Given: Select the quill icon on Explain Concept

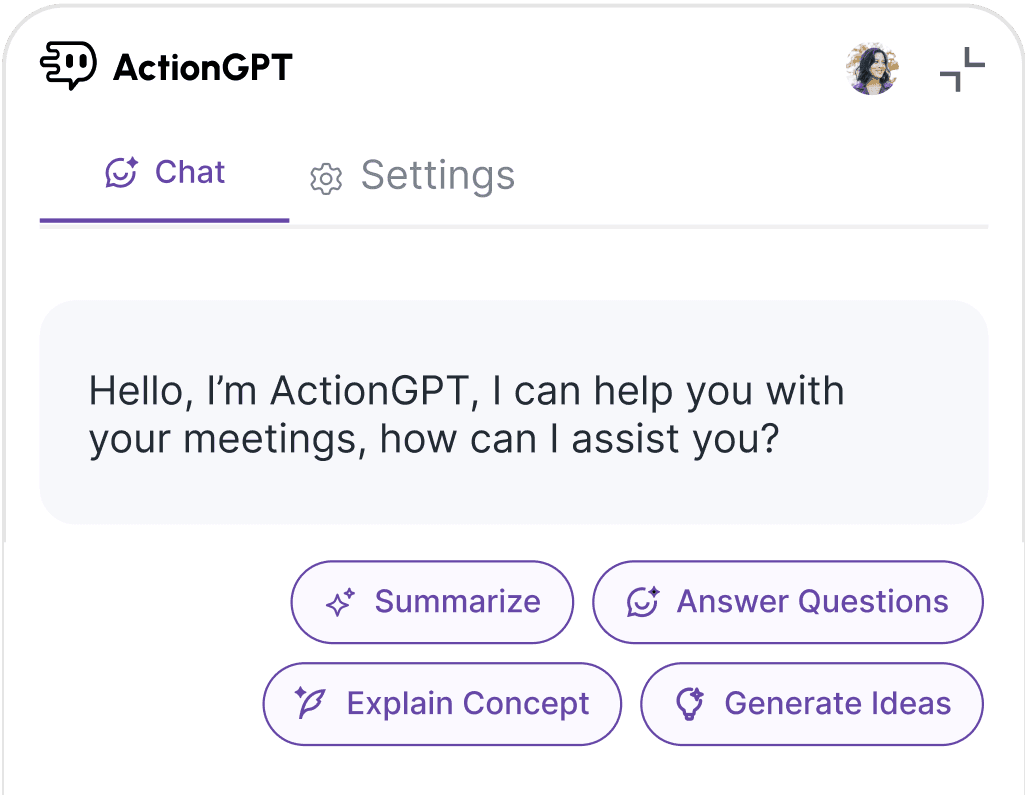Looking at the screenshot, I should (310, 703).
